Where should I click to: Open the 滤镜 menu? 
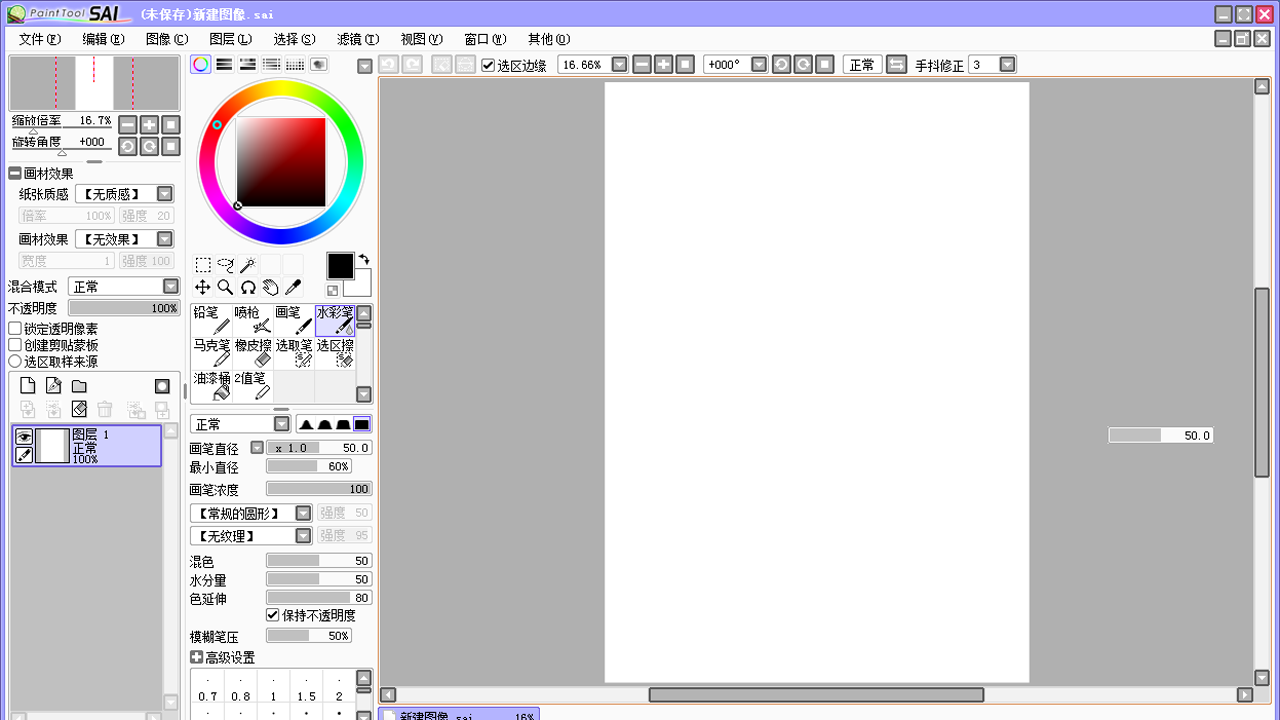click(x=357, y=39)
